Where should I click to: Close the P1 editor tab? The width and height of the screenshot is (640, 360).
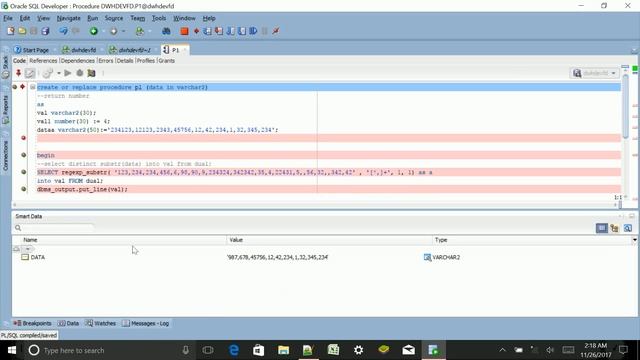pyautogui.click(x=184, y=50)
